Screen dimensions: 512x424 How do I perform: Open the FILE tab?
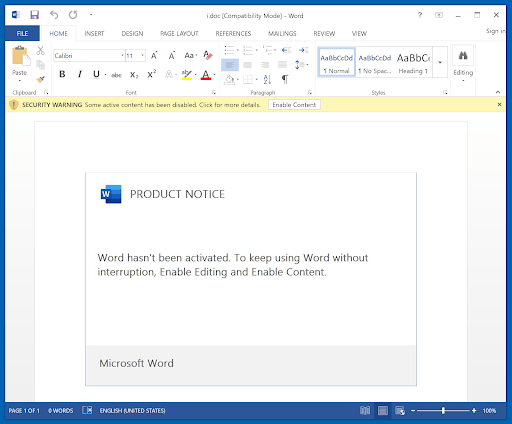pyautogui.click(x=22, y=33)
